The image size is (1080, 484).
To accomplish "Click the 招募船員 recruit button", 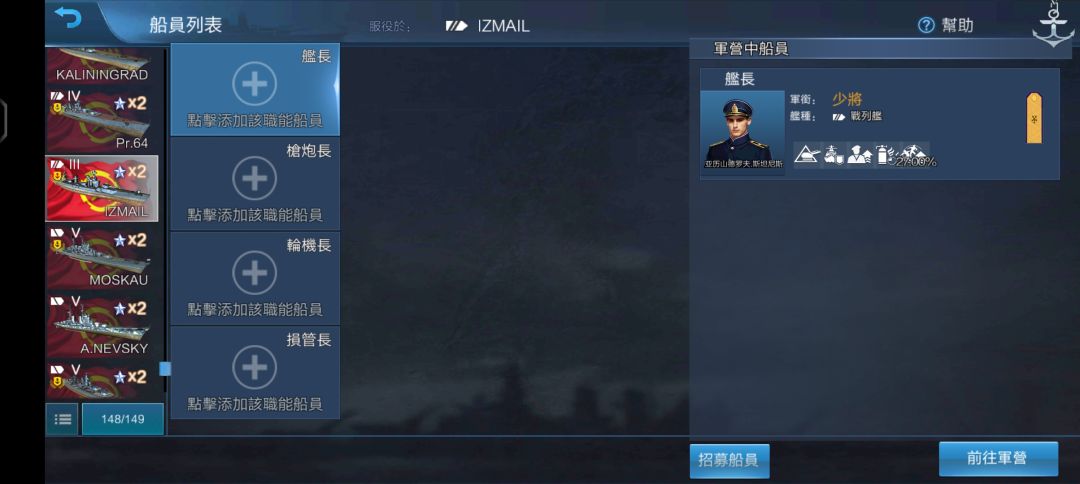I will pyautogui.click(x=729, y=461).
